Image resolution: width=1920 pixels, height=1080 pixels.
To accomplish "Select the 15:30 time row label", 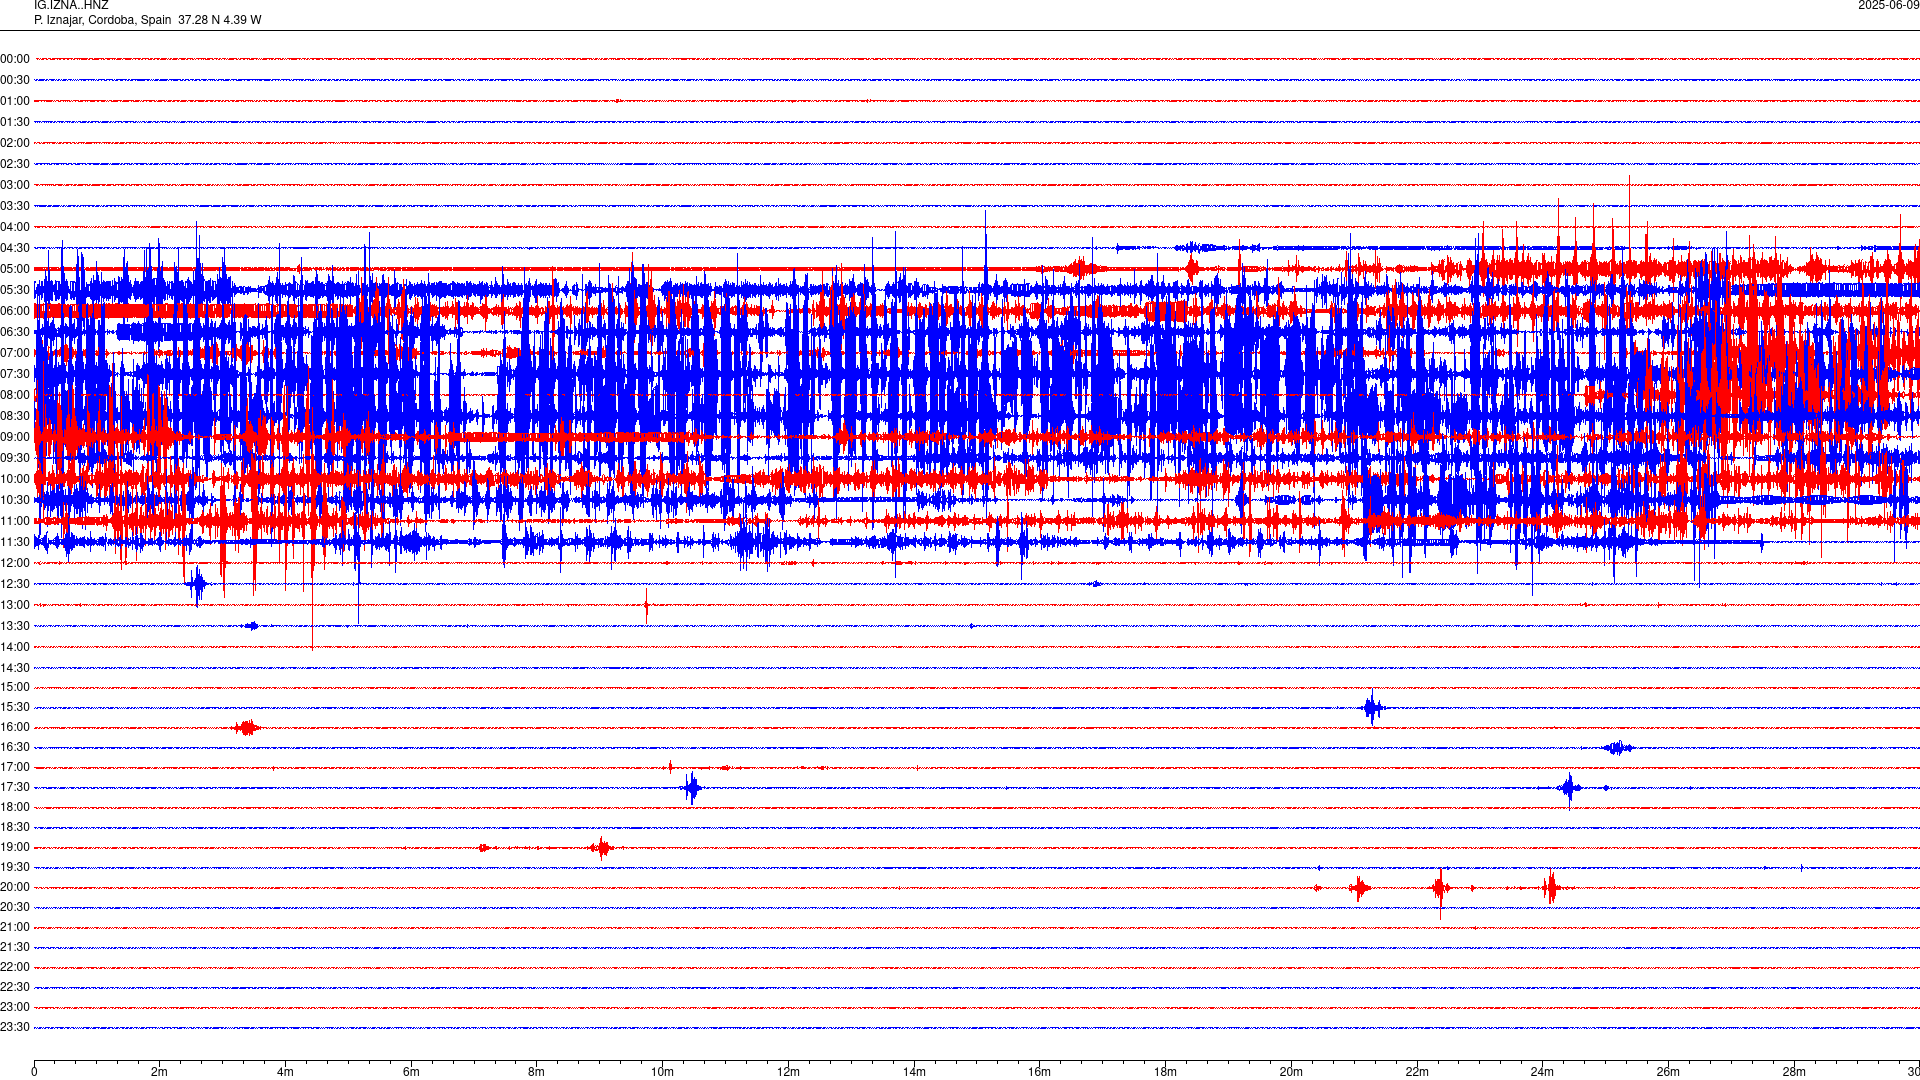I will click(15, 707).
